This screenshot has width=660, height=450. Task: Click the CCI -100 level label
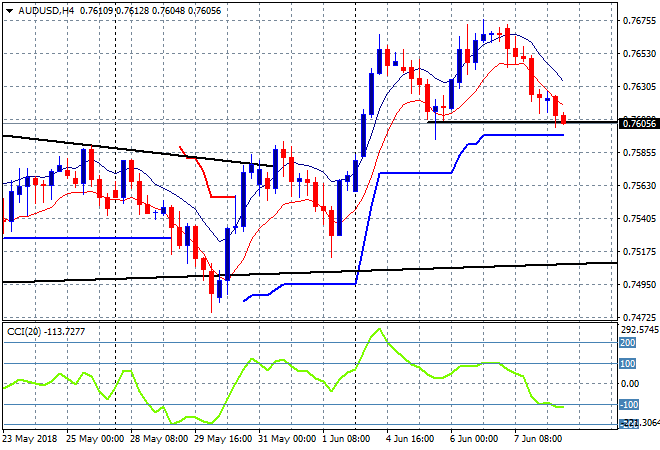pyautogui.click(x=629, y=405)
